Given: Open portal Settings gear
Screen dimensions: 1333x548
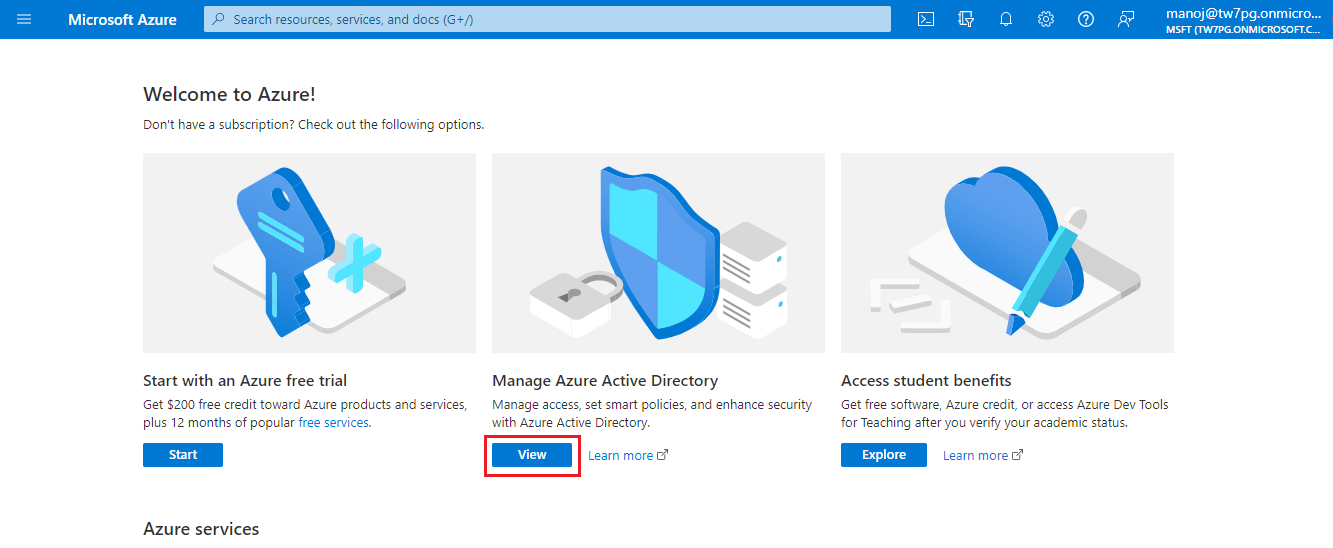Looking at the screenshot, I should [1046, 19].
